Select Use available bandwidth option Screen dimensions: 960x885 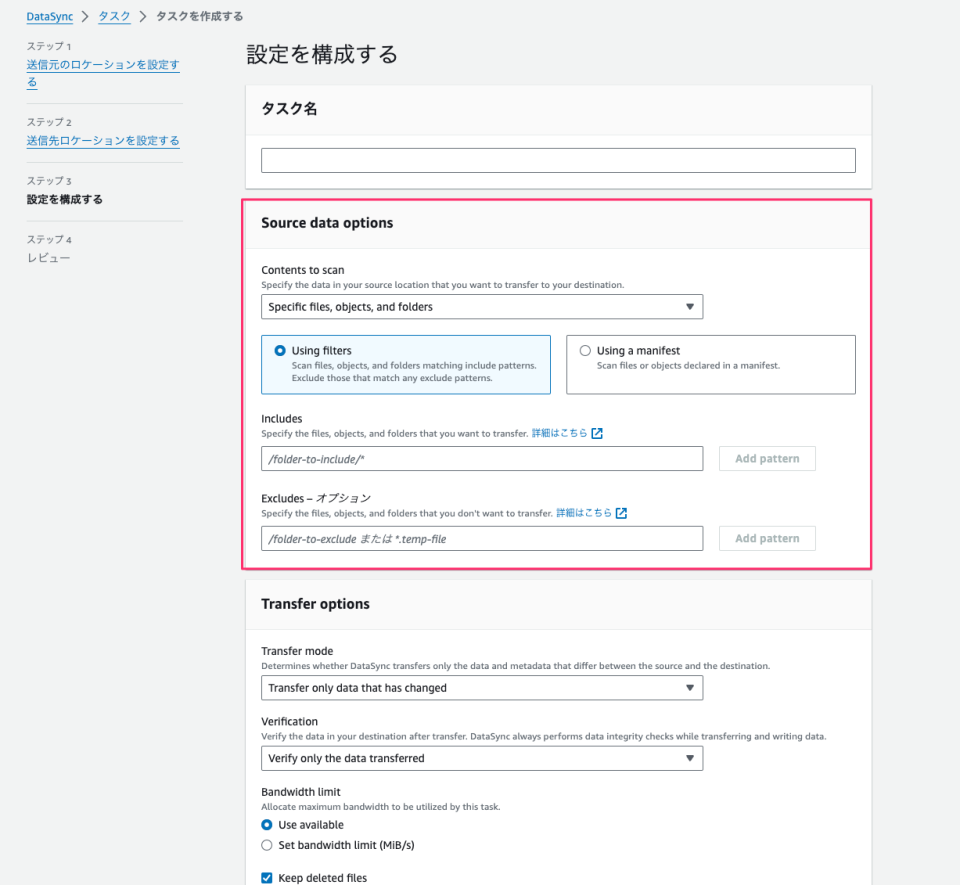point(267,825)
